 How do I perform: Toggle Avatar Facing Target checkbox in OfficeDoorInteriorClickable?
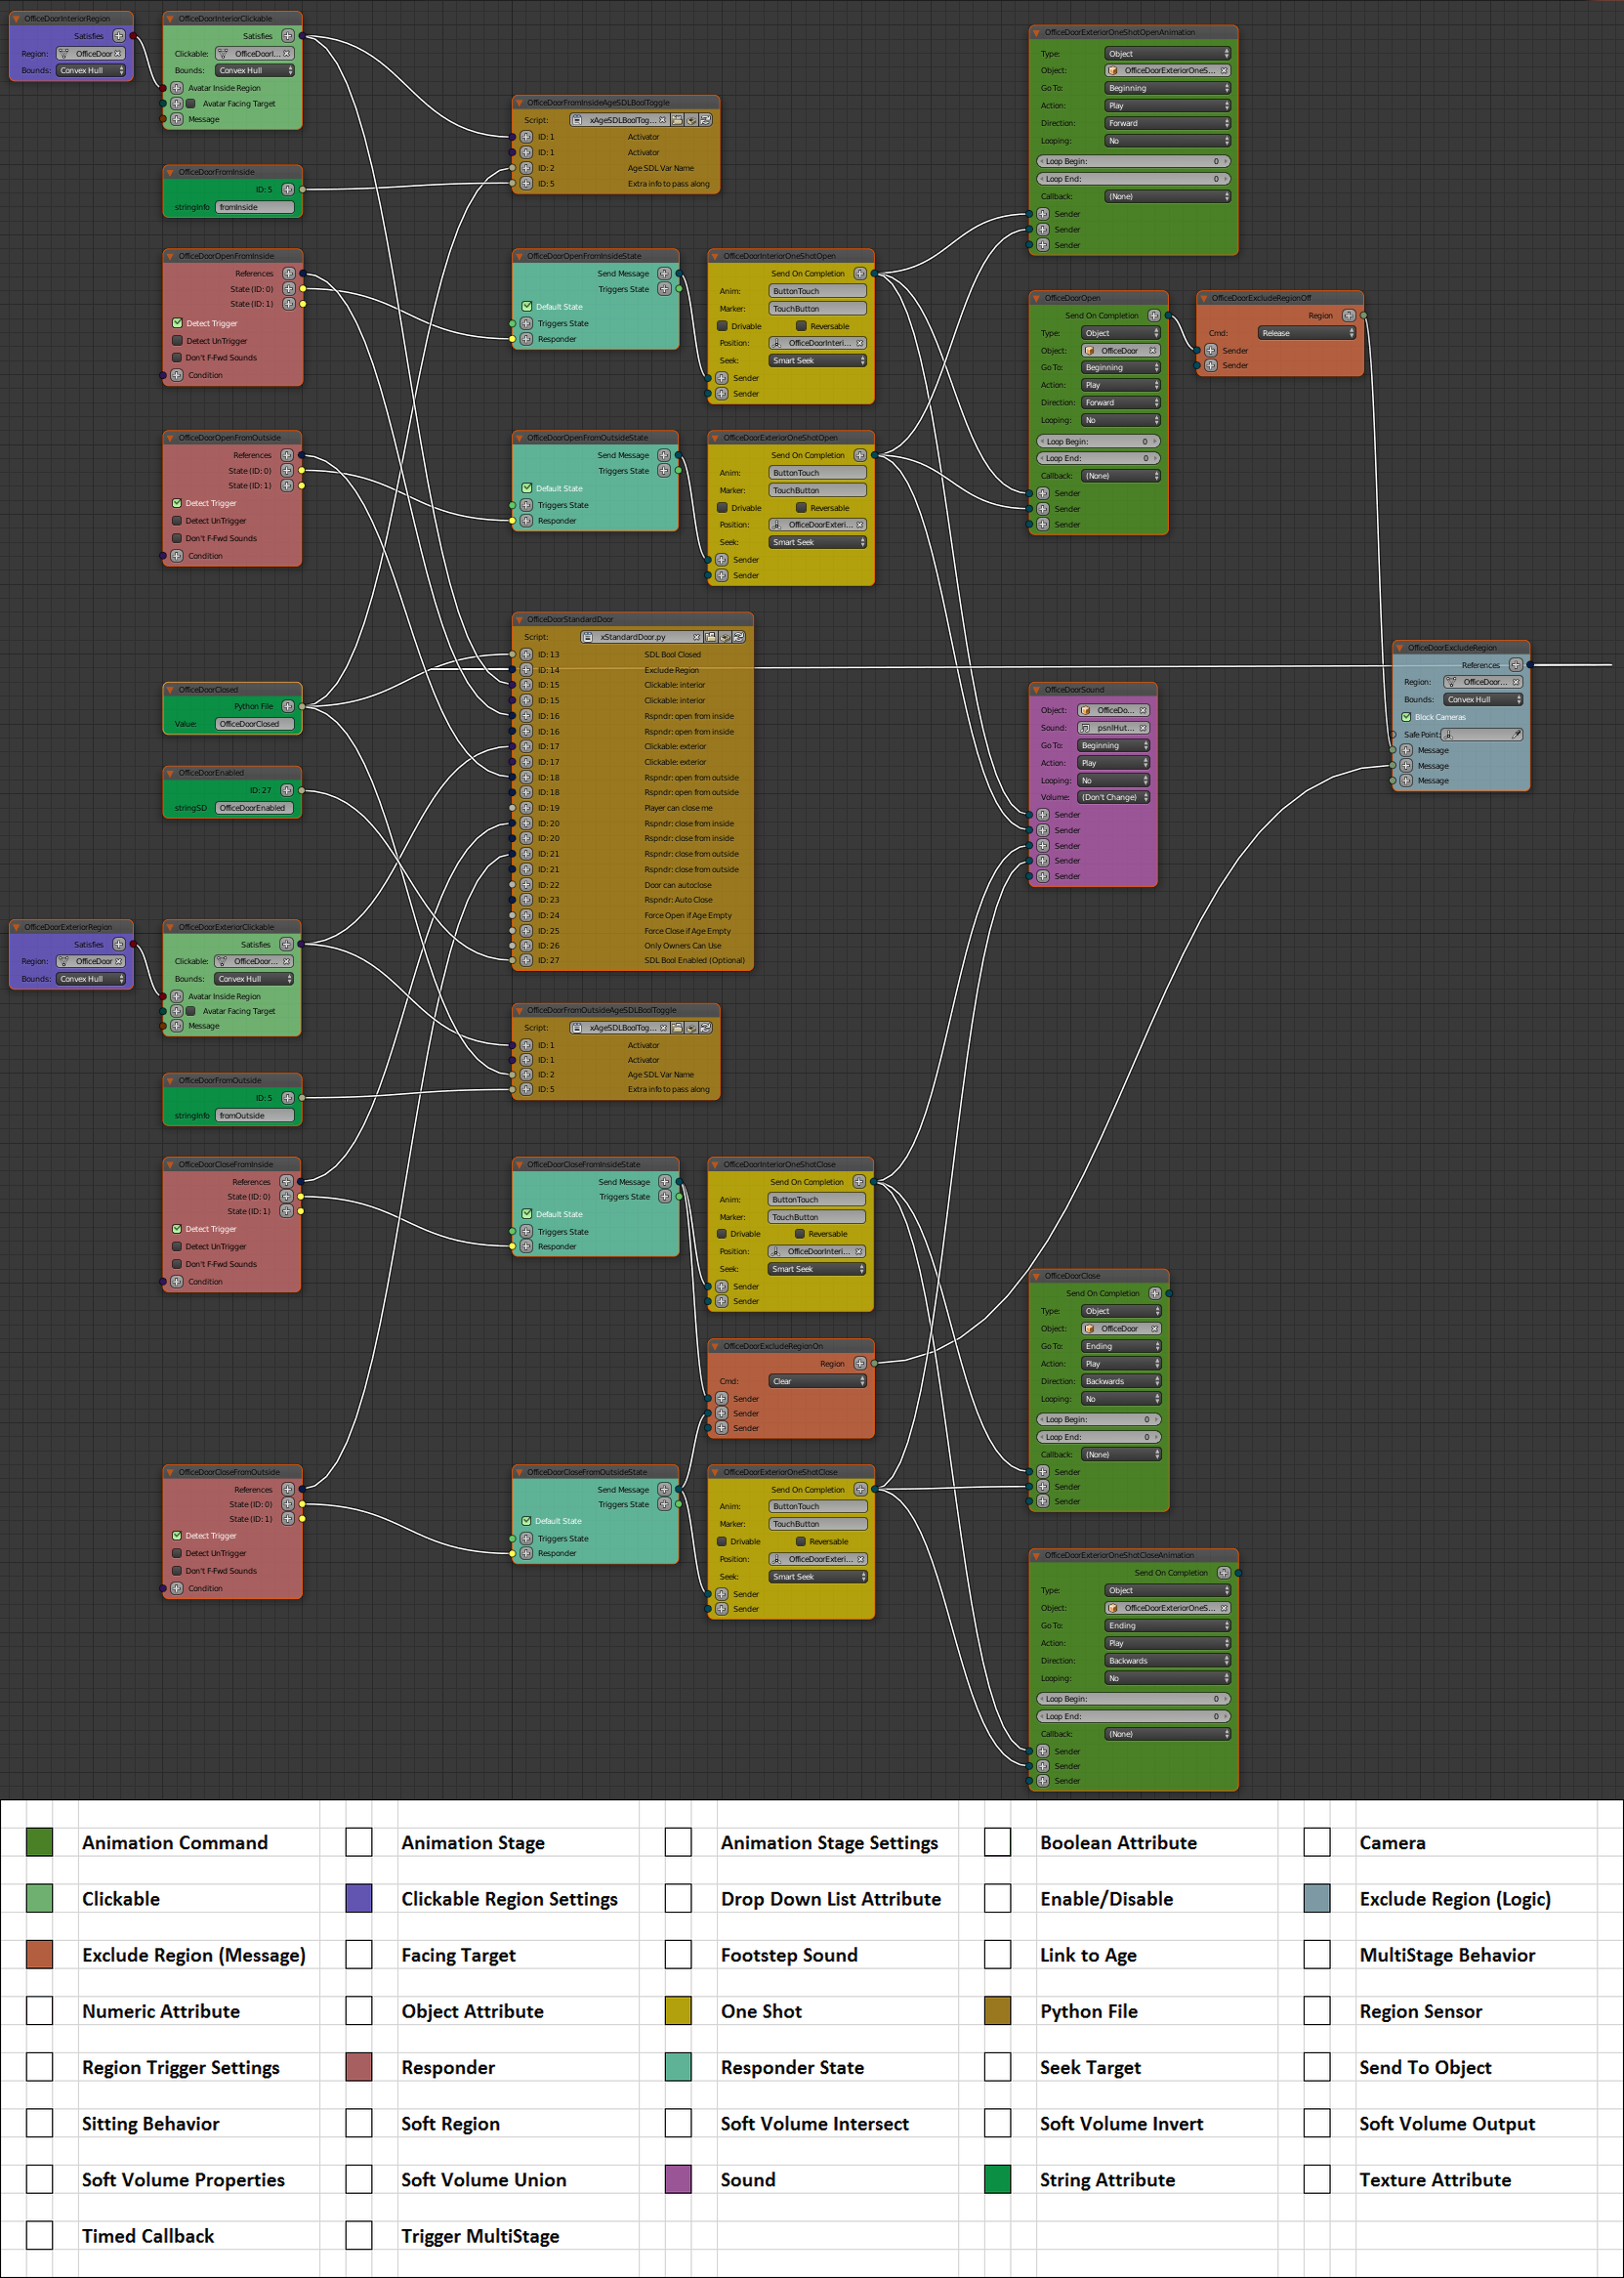pos(191,104)
